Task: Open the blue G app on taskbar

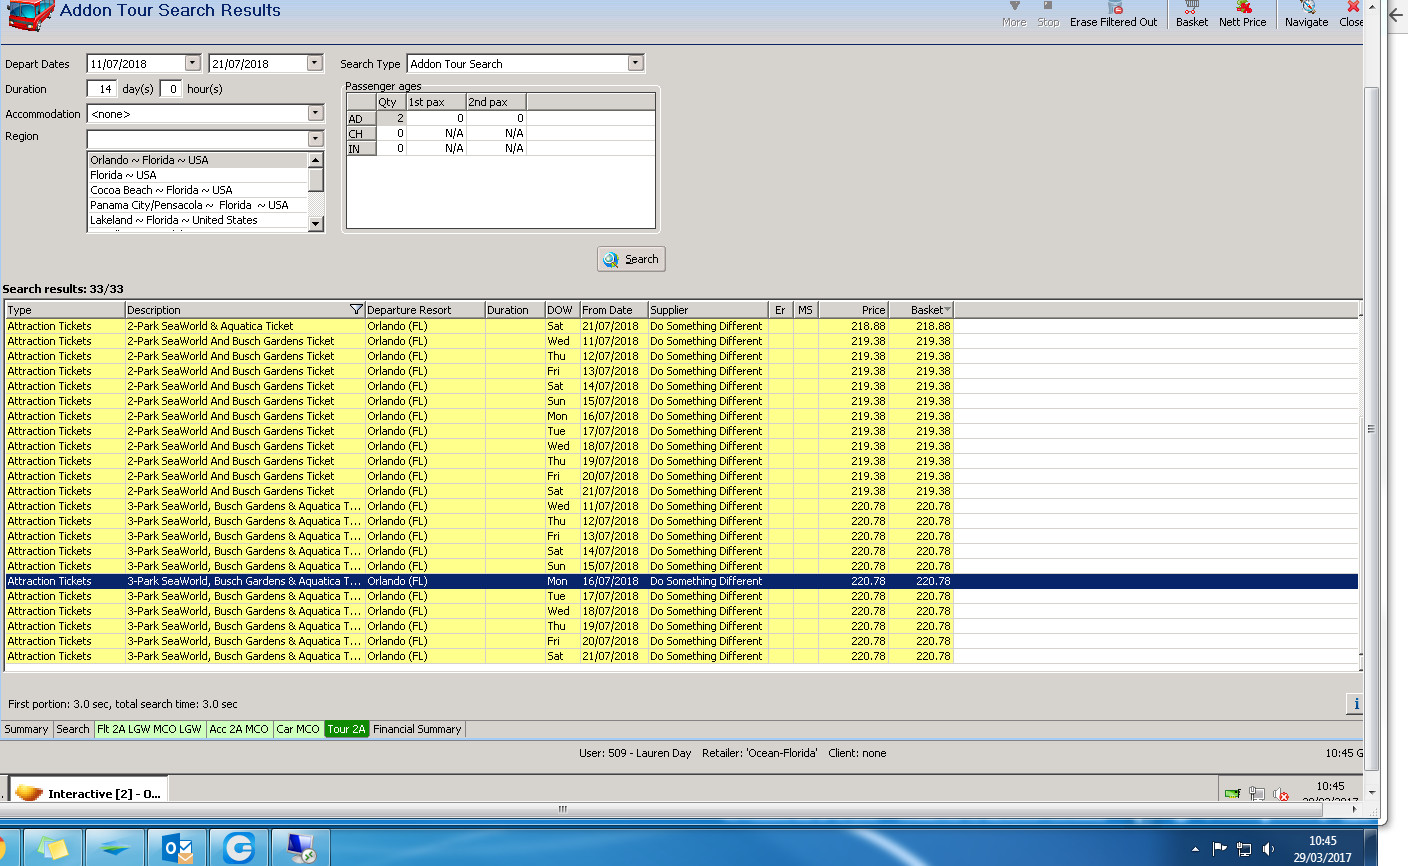Action: click(x=238, y=849)
